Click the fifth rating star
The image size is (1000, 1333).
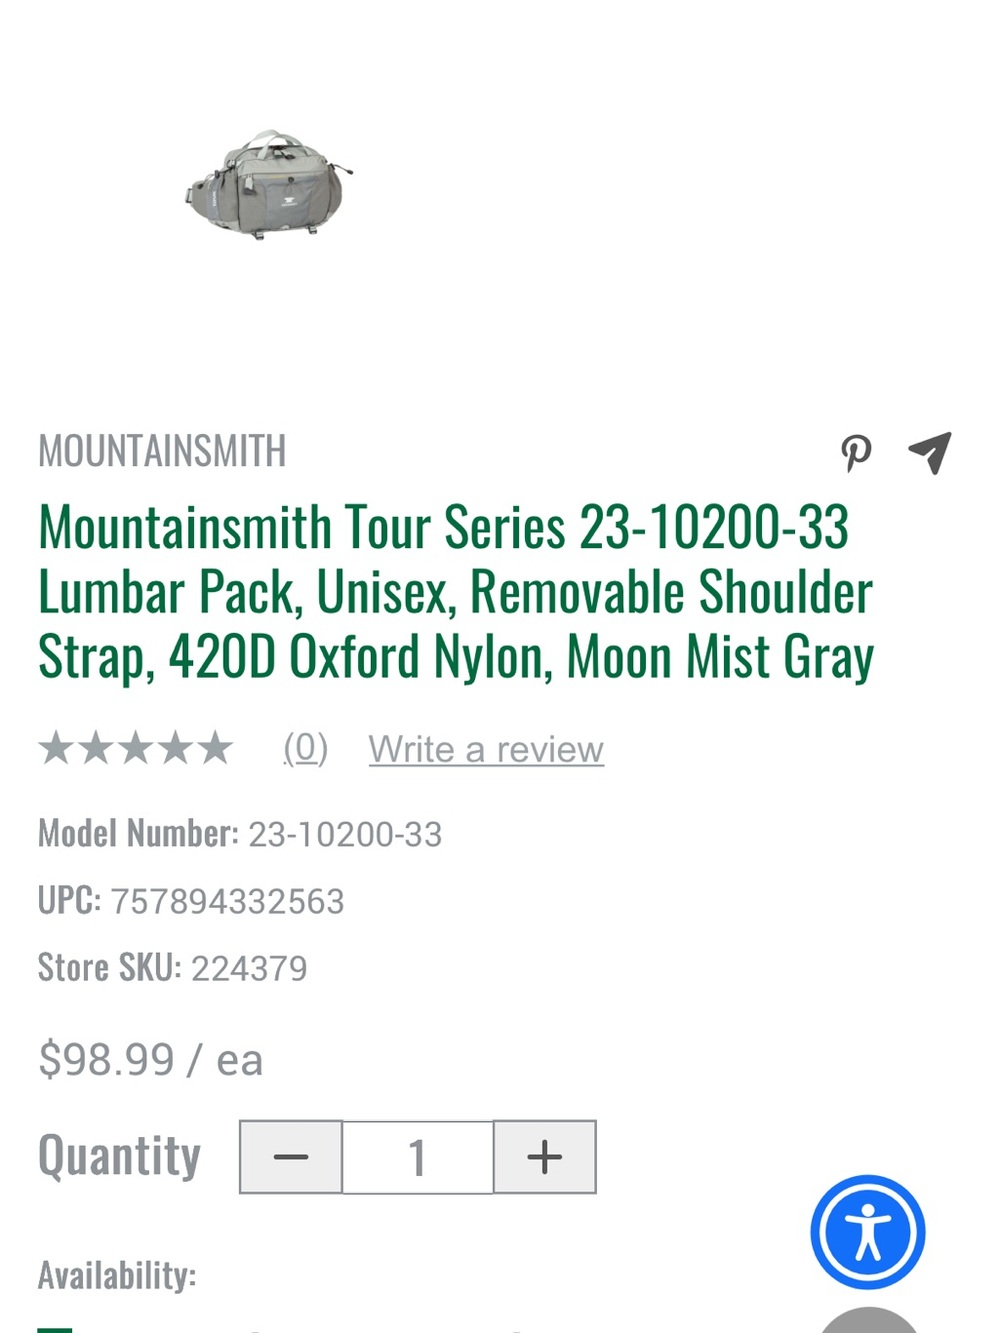pos(215,748)
